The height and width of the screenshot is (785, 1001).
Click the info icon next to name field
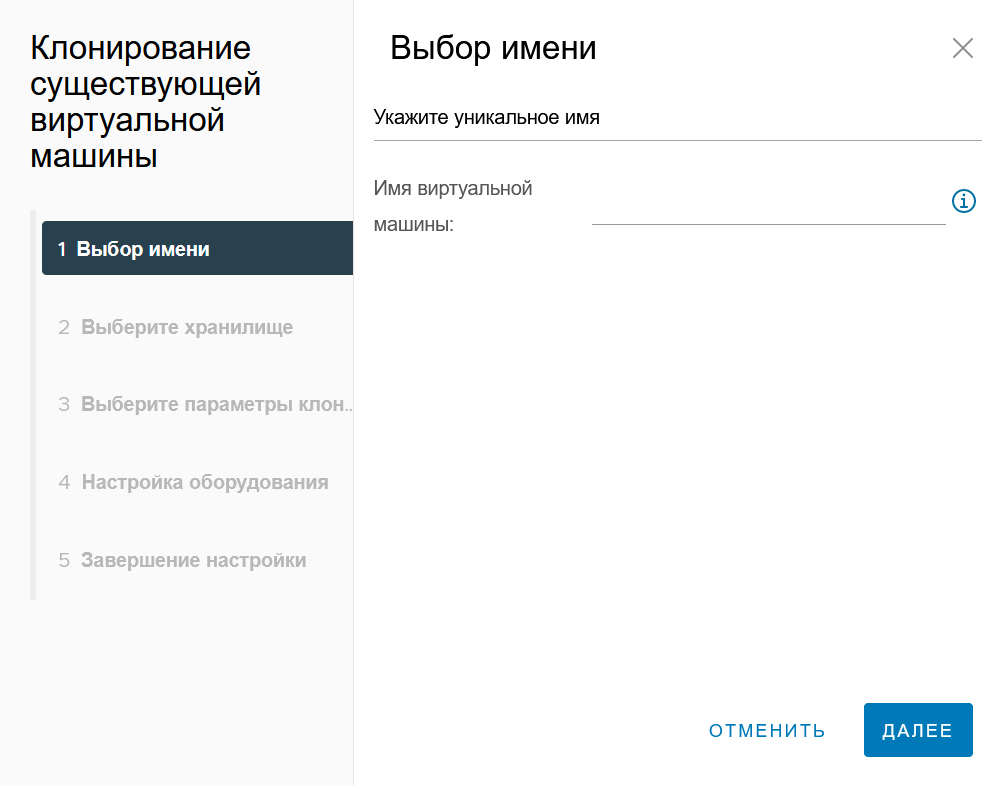point(963,201)
